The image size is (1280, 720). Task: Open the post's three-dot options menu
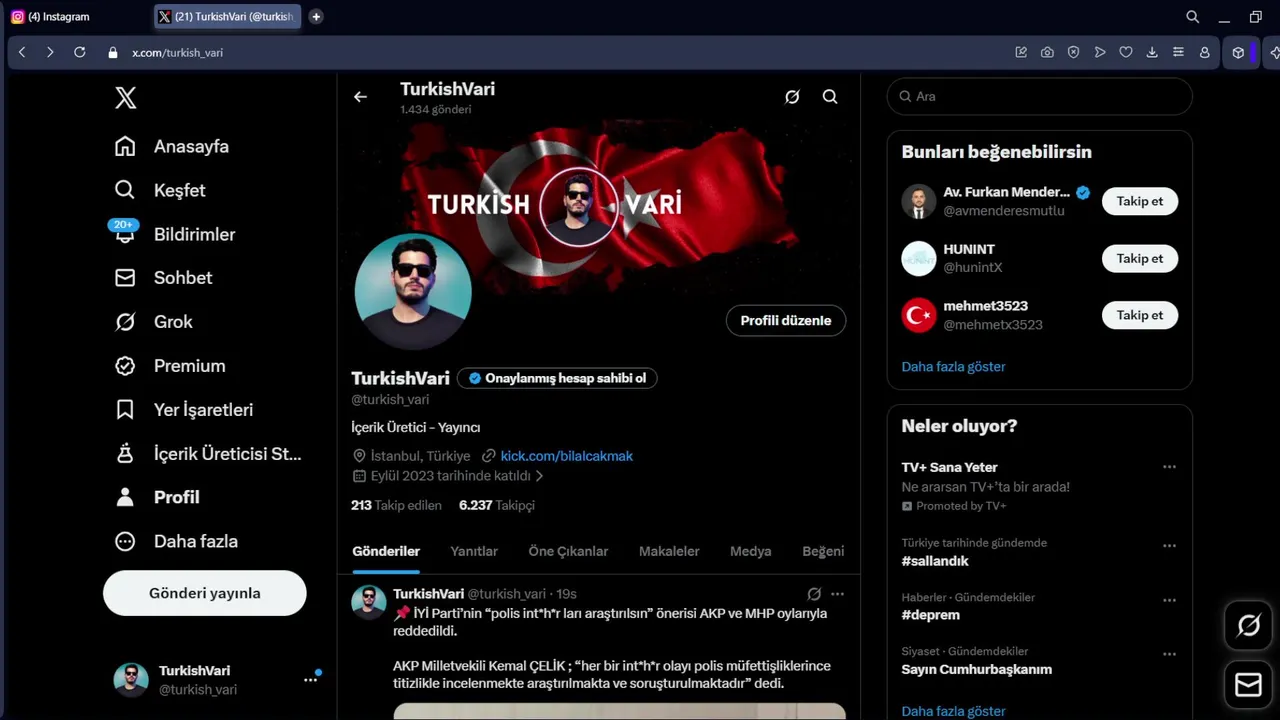pyautogui.click(x=838, y=594)
